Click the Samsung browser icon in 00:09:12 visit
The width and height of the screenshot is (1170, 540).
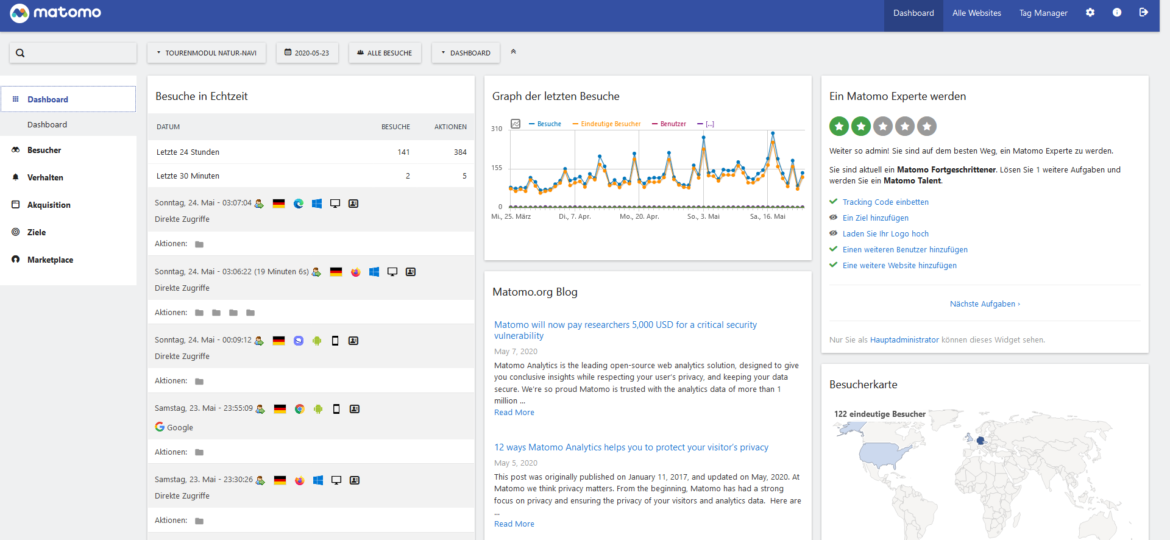[298, 340]
